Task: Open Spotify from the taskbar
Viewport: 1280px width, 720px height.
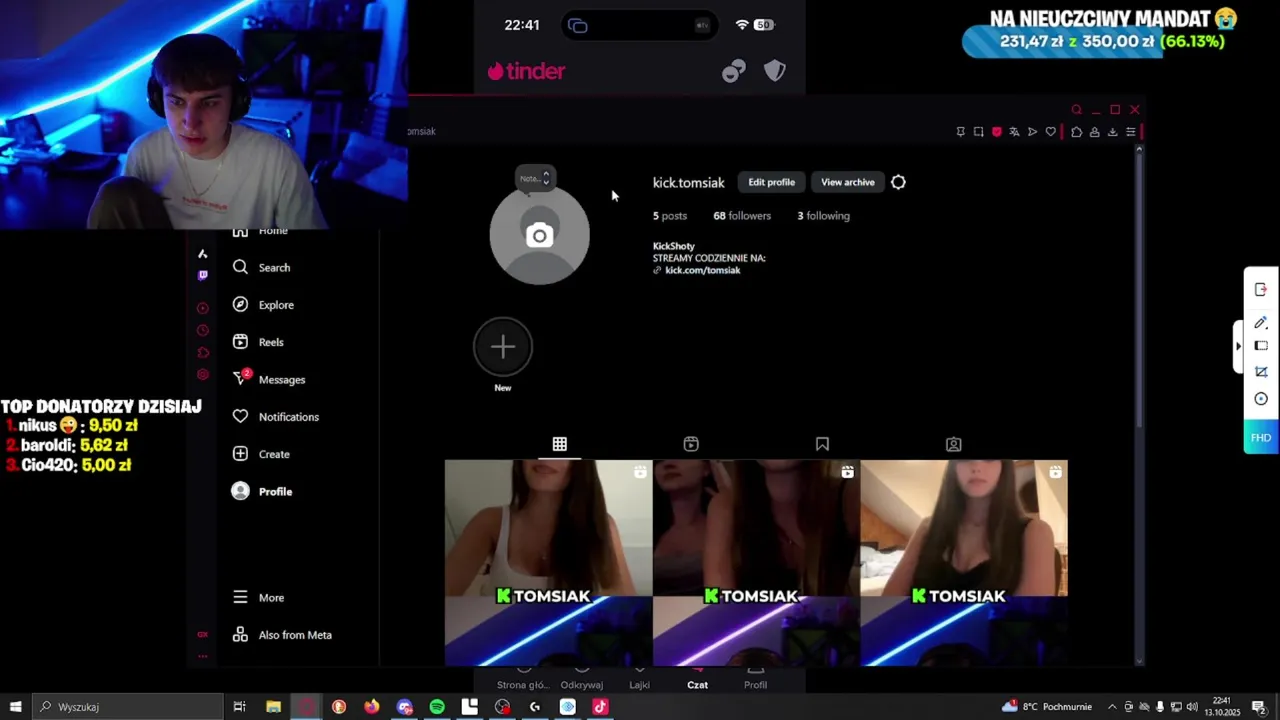Action: tap(437, 707)
